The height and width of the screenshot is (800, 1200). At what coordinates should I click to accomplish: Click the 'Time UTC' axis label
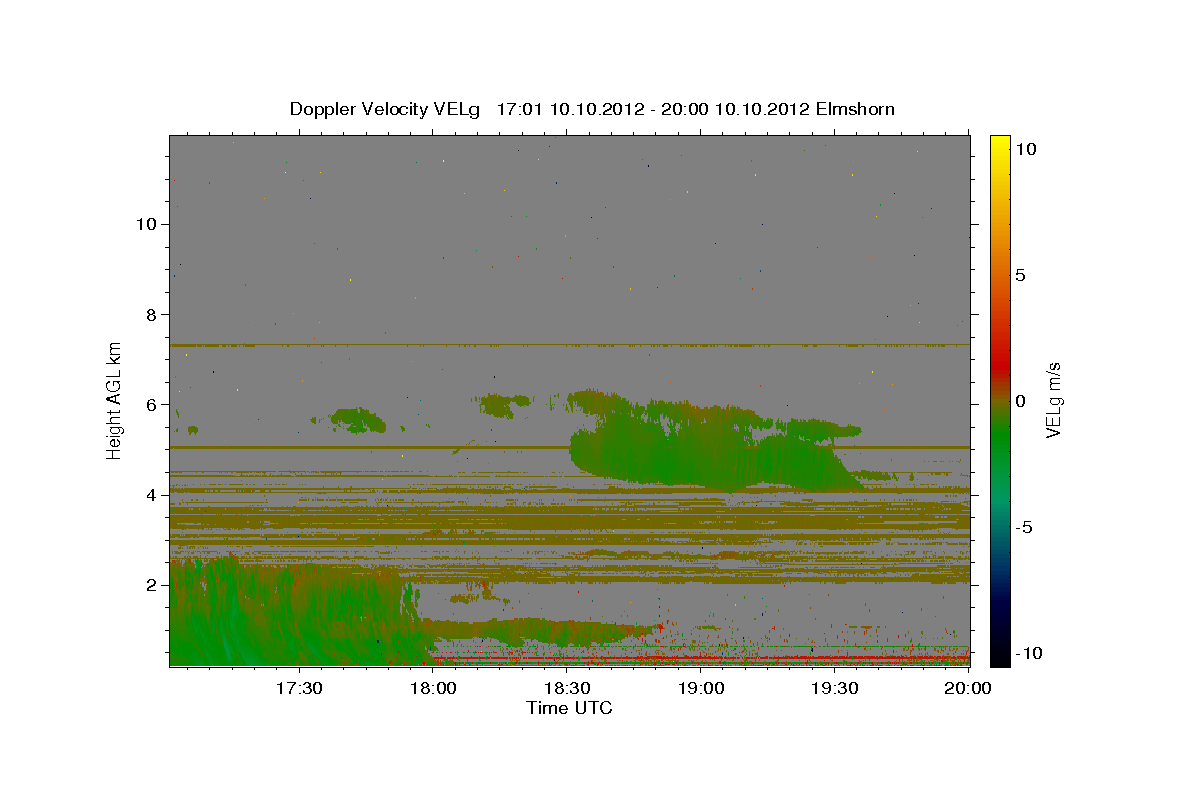click(569, 708)
